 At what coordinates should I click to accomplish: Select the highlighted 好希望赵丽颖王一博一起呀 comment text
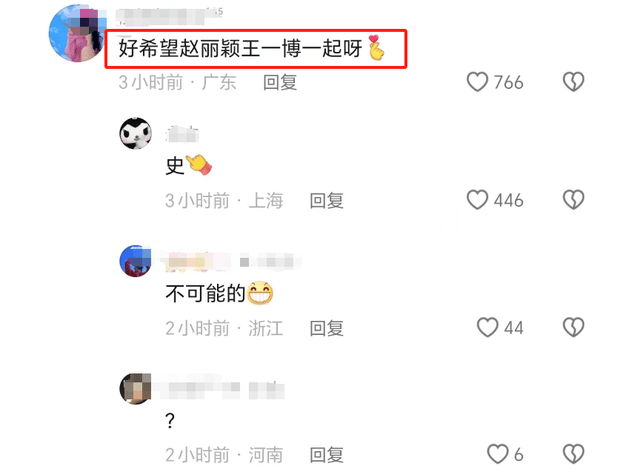click(240, 49)
